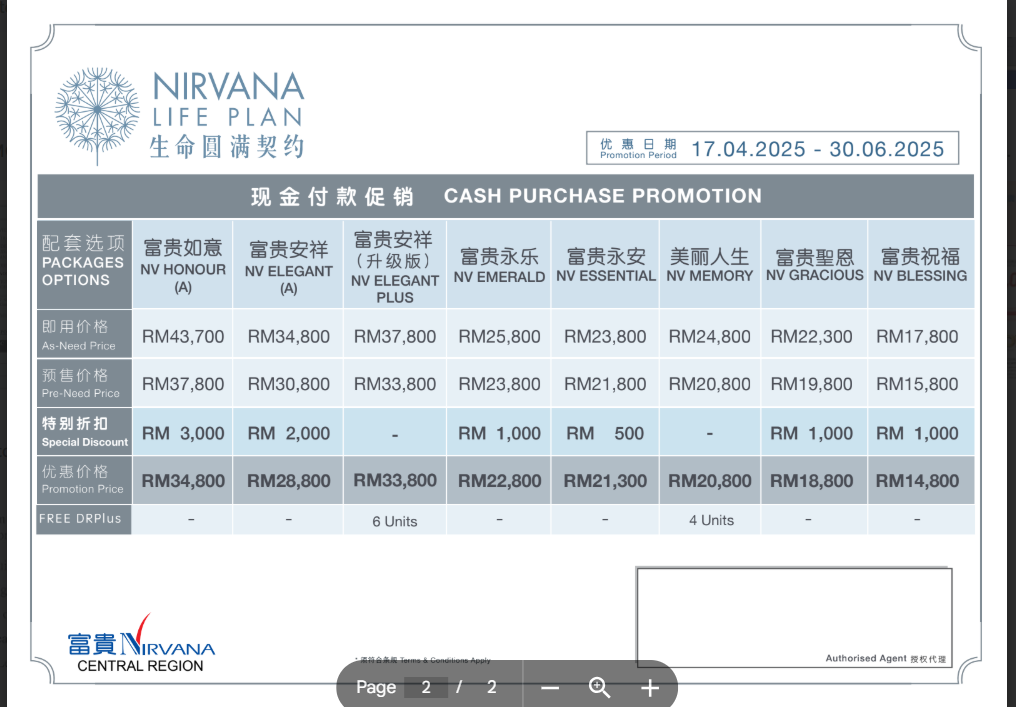Click the total page count 2
Screen dimensions: 1016x707
[492, 687]
